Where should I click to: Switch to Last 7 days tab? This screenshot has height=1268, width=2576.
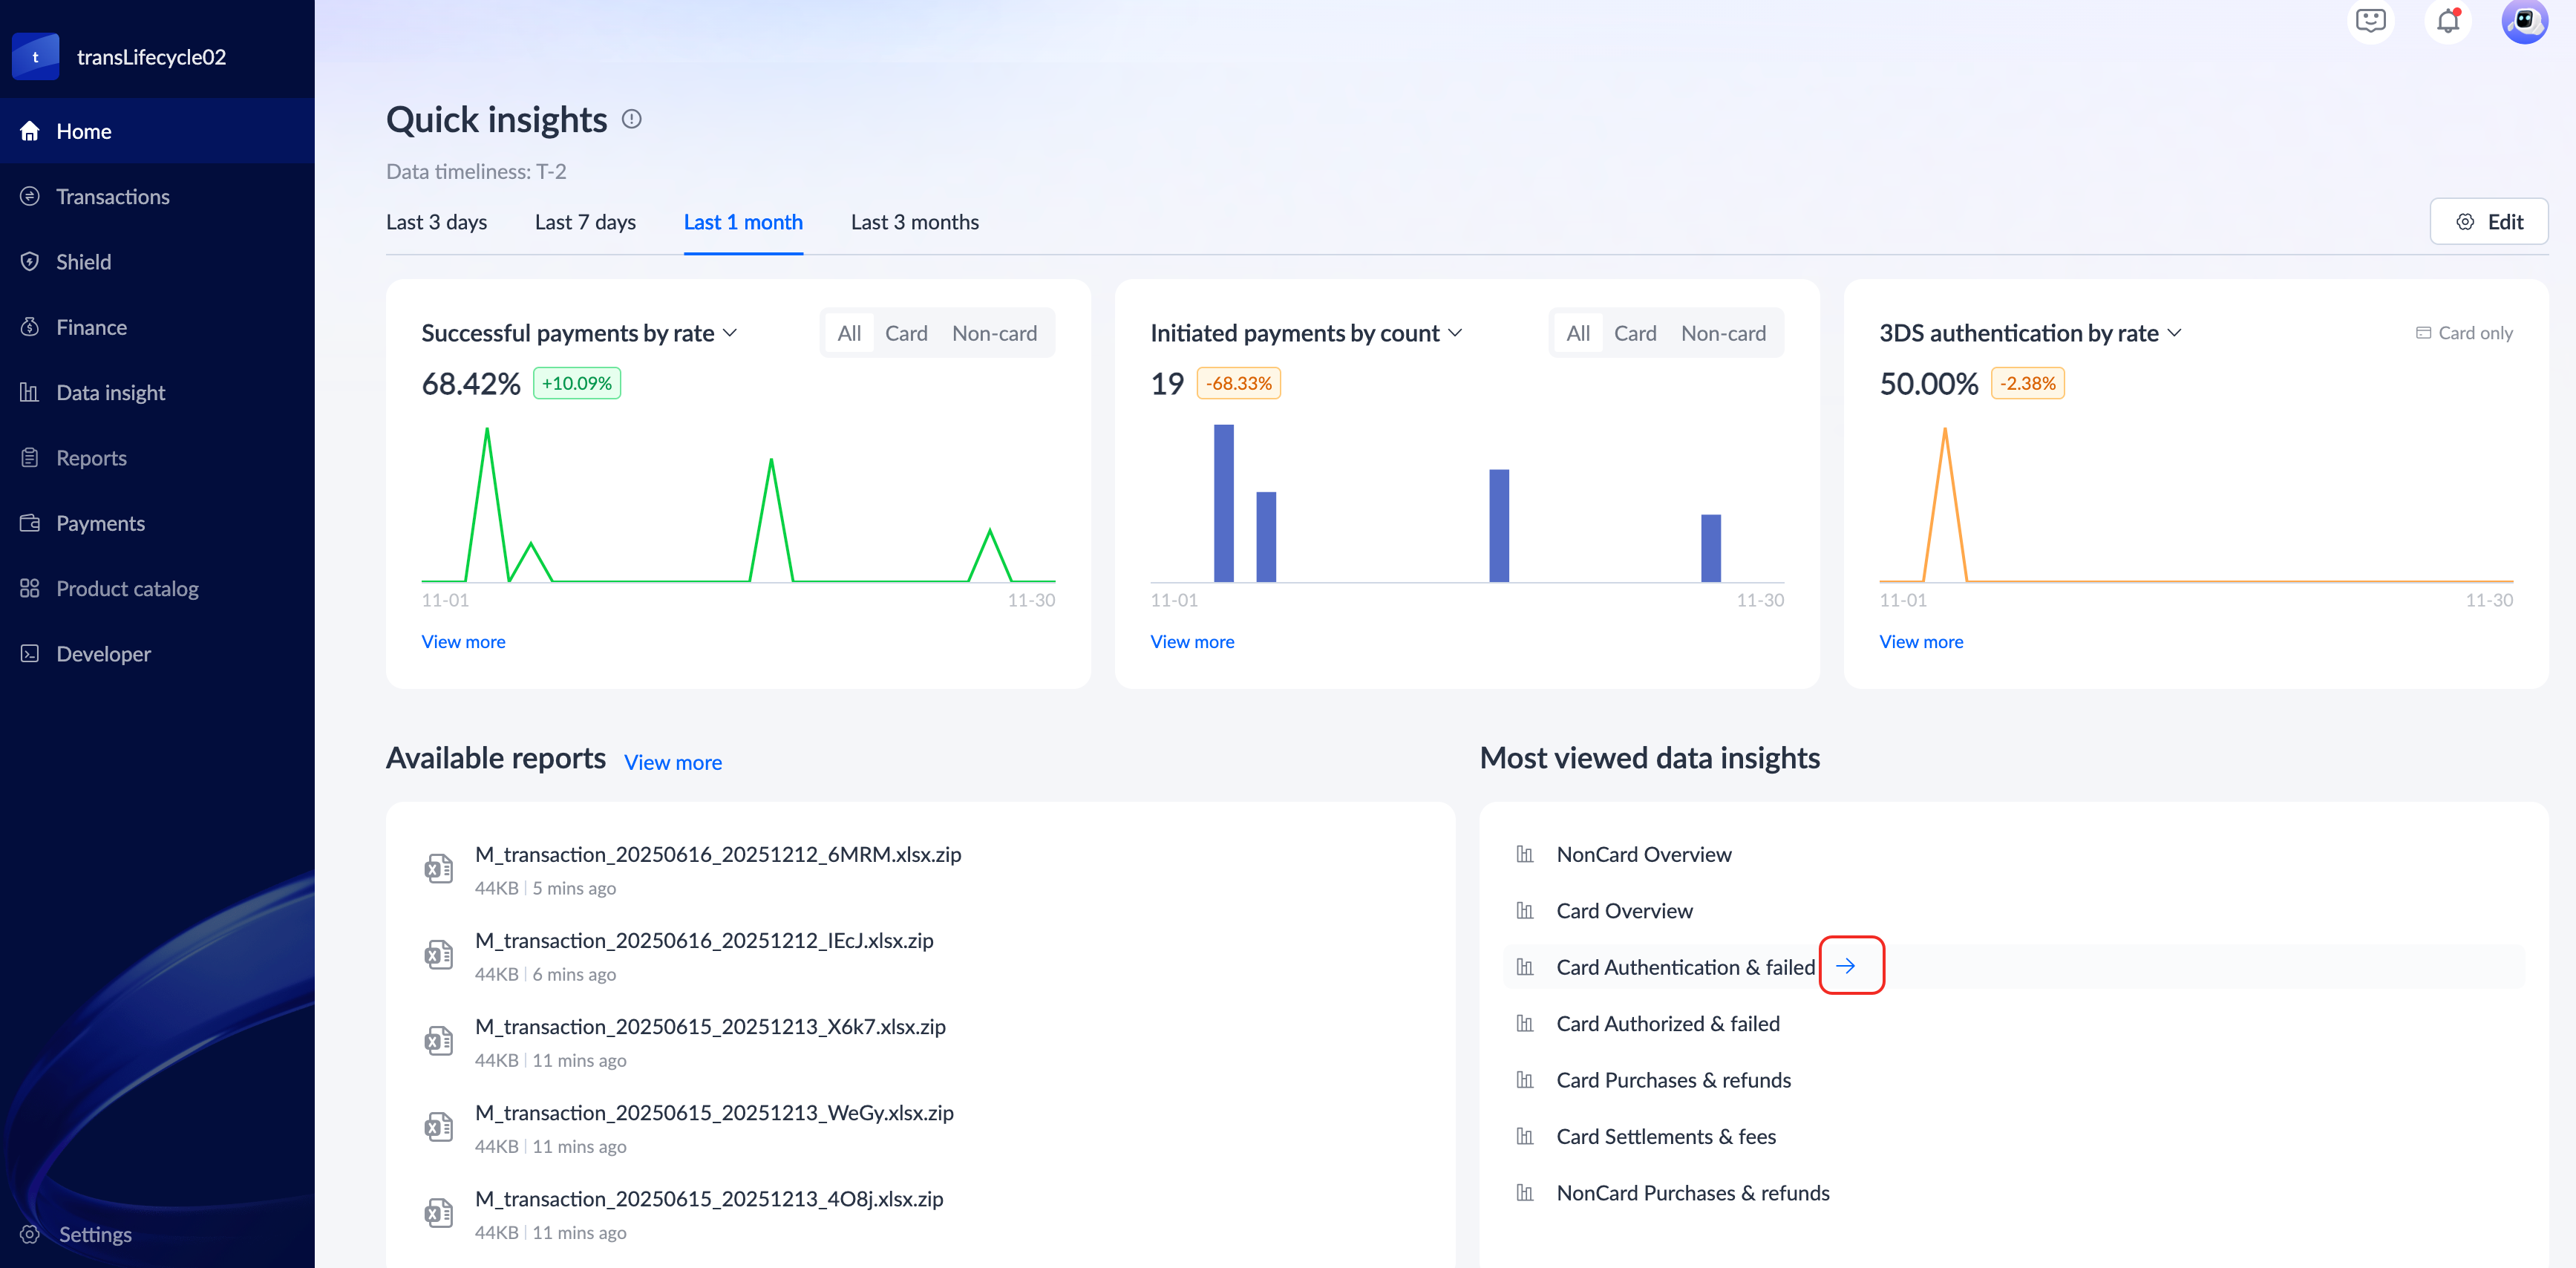[585, 222]
